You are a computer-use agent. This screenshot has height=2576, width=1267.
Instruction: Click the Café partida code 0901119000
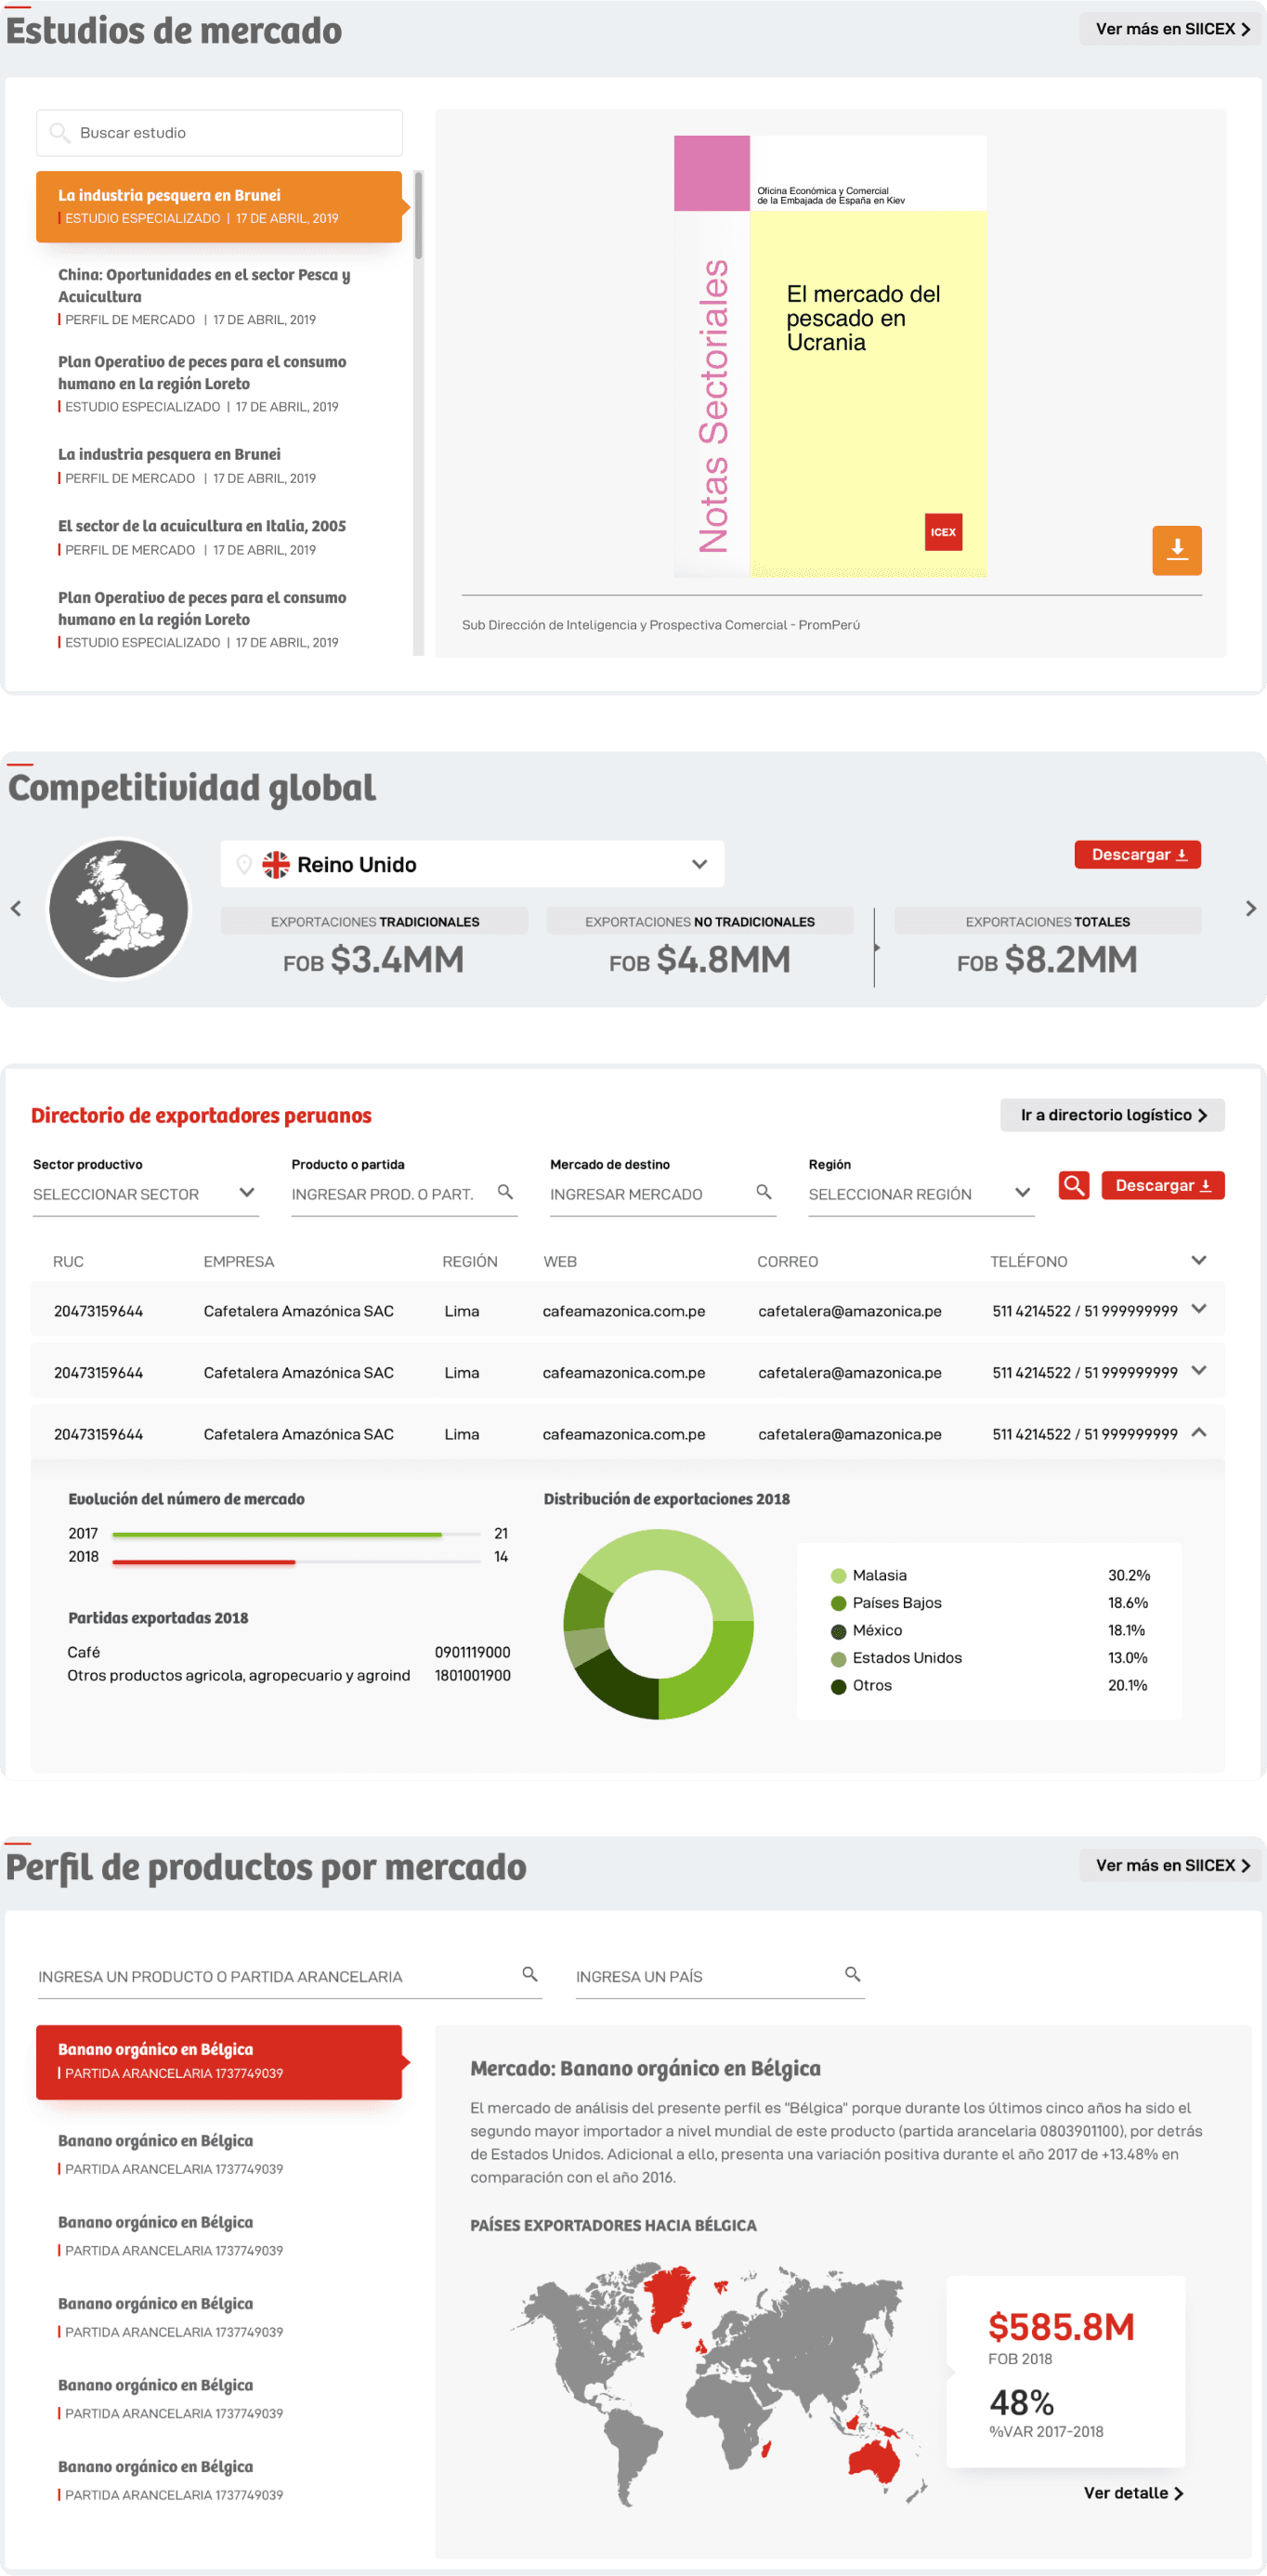click(x=472, y=1652)
